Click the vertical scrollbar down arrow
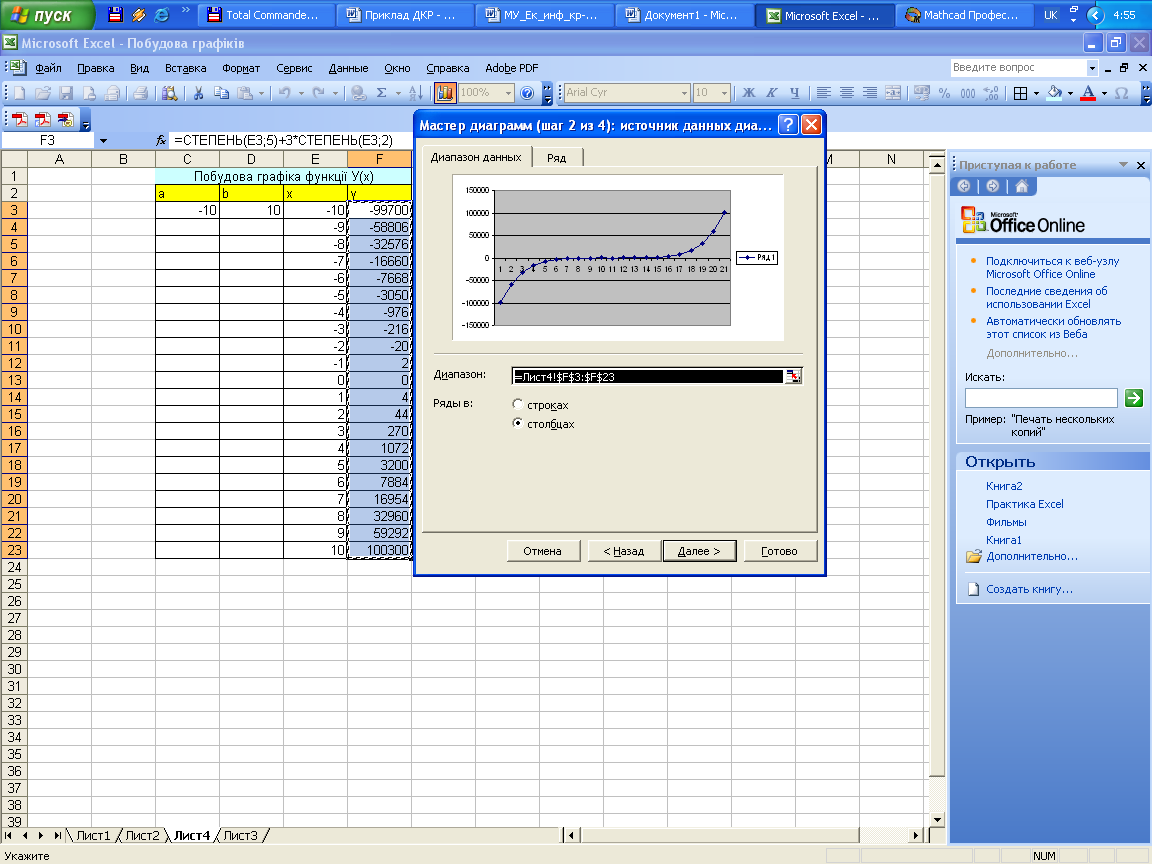 click(937, 819)
